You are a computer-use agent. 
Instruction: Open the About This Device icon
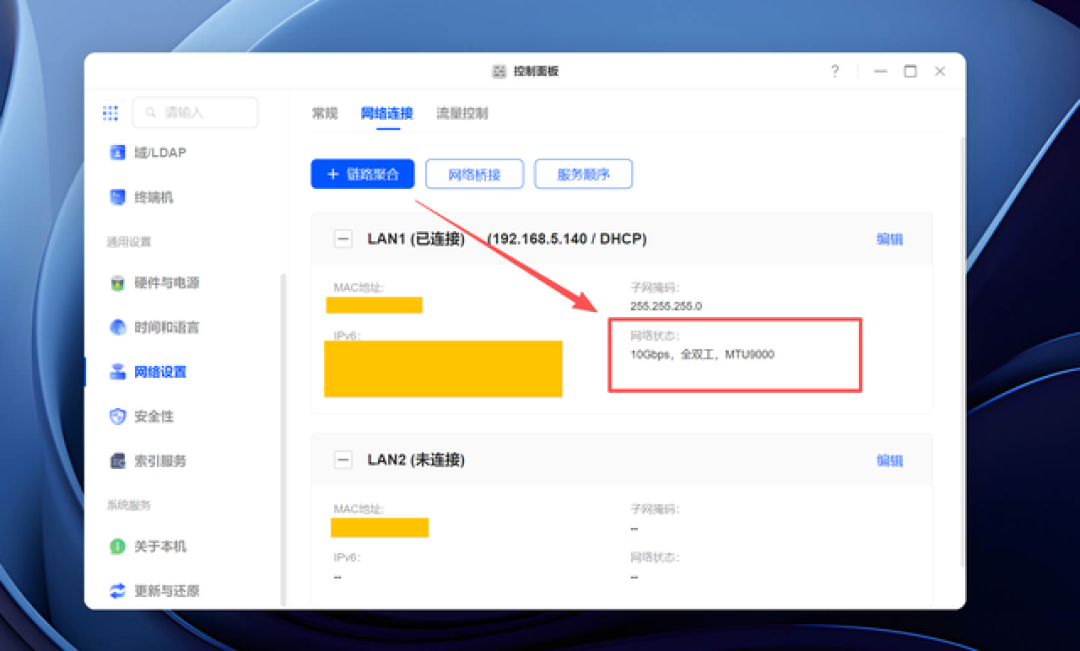[118, 546]
